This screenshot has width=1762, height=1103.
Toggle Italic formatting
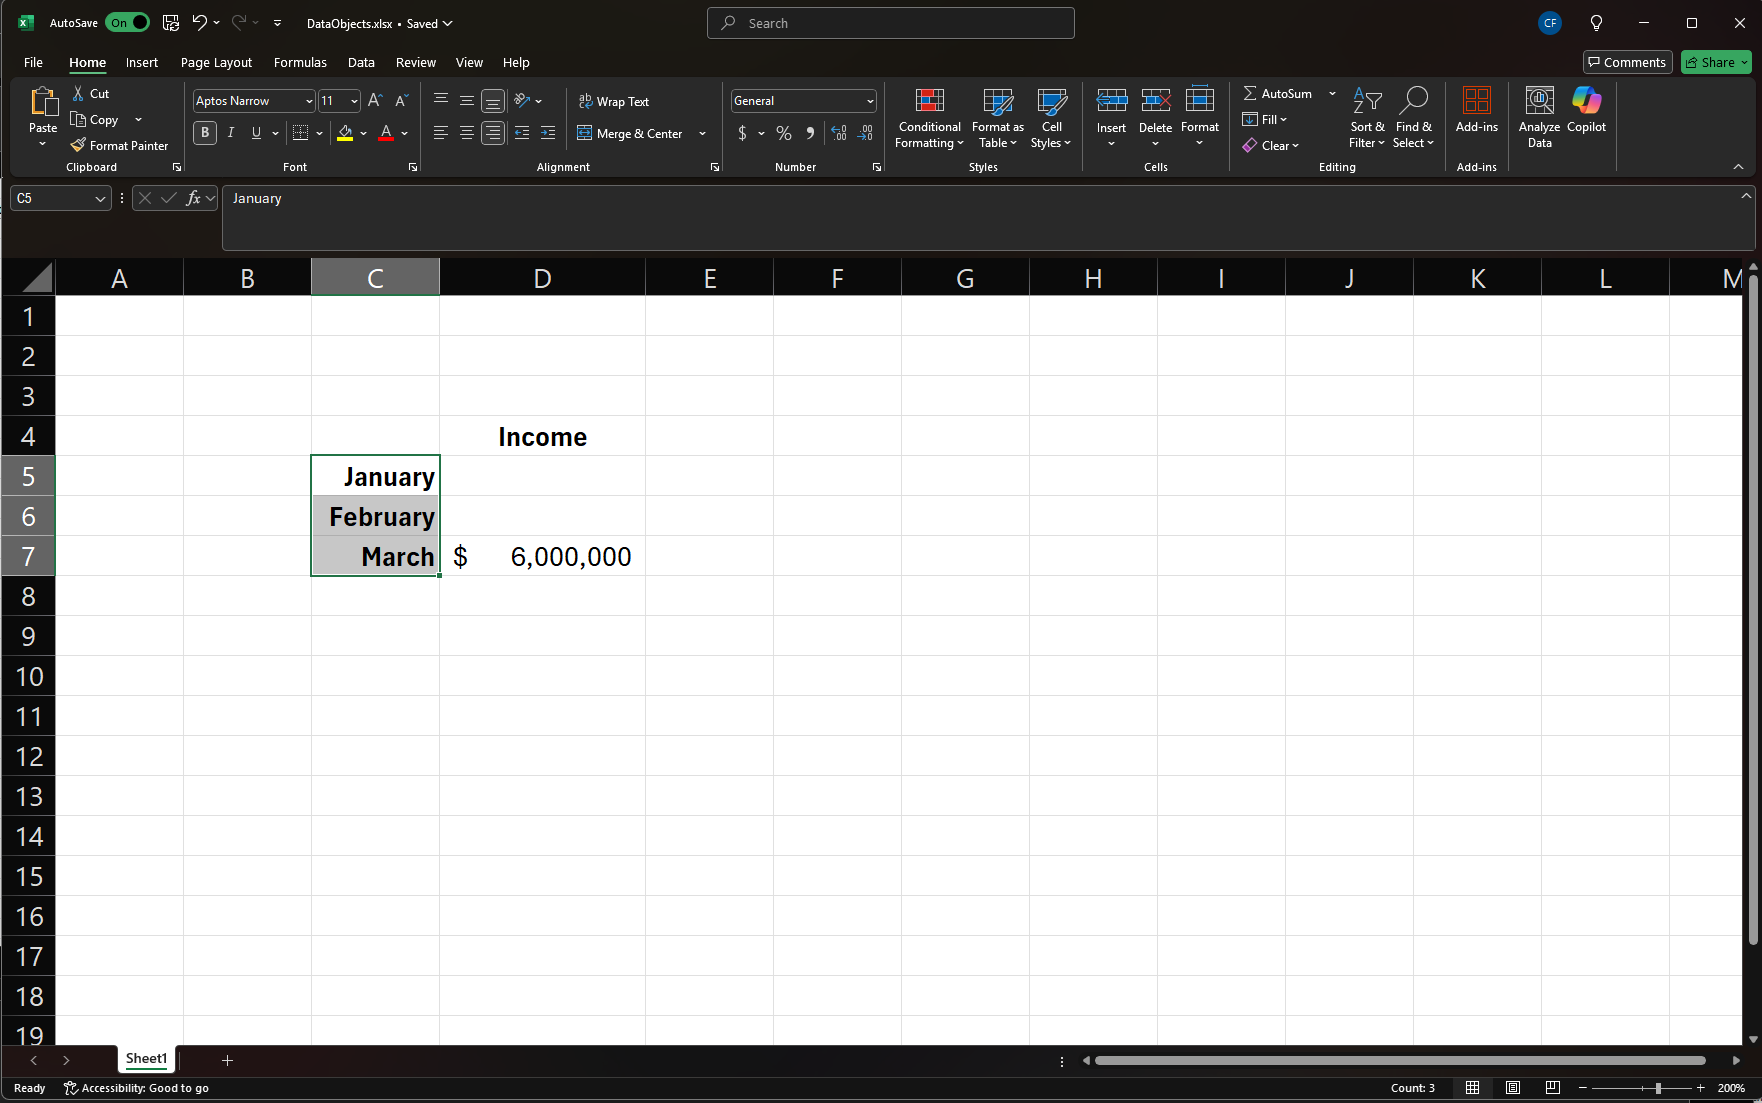click(x=231, y=133)
